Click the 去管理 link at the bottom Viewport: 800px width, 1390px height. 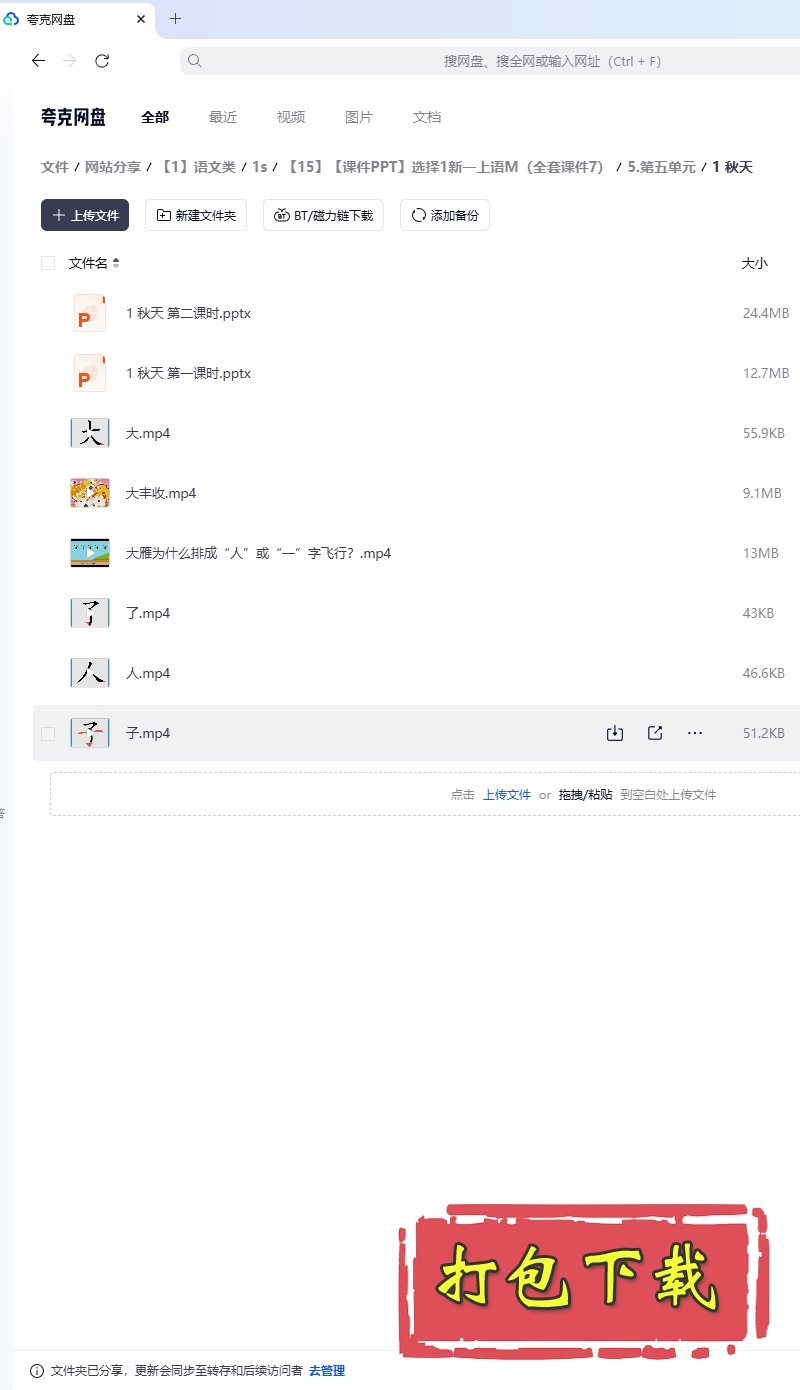click(x=327, y=1370)
